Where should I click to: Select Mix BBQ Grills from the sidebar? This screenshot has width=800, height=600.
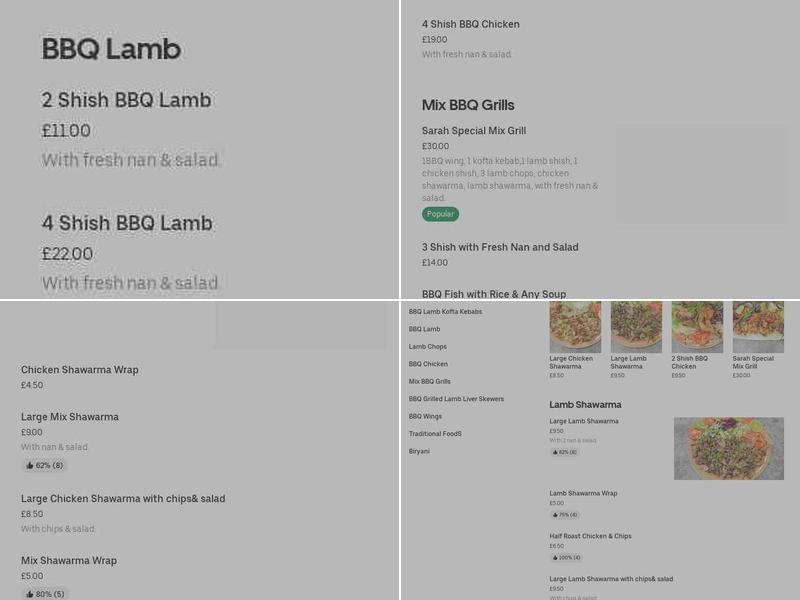pos(428,380)
